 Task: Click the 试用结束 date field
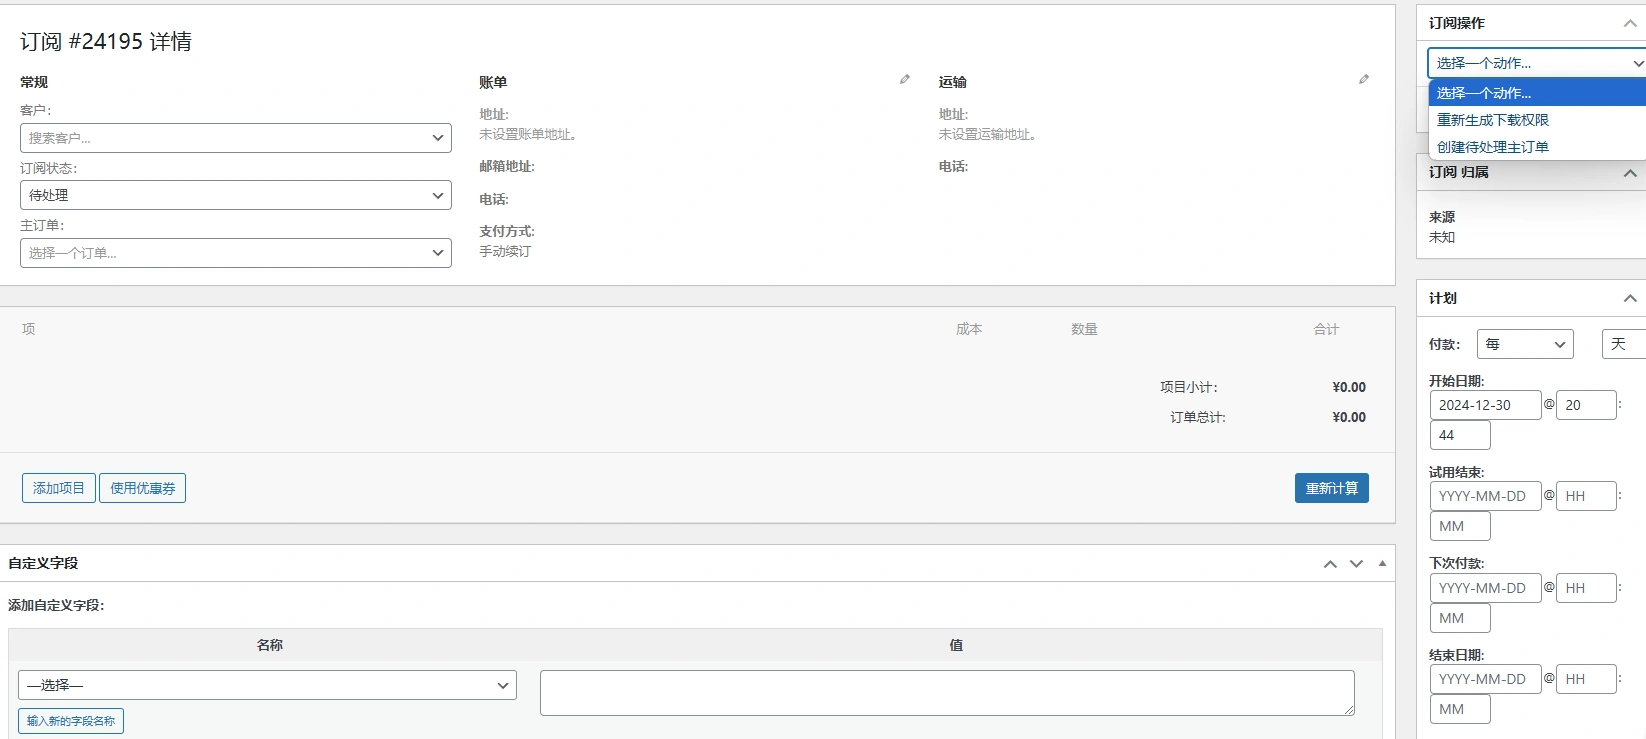pyautogui.click(x=1486, y=496)
